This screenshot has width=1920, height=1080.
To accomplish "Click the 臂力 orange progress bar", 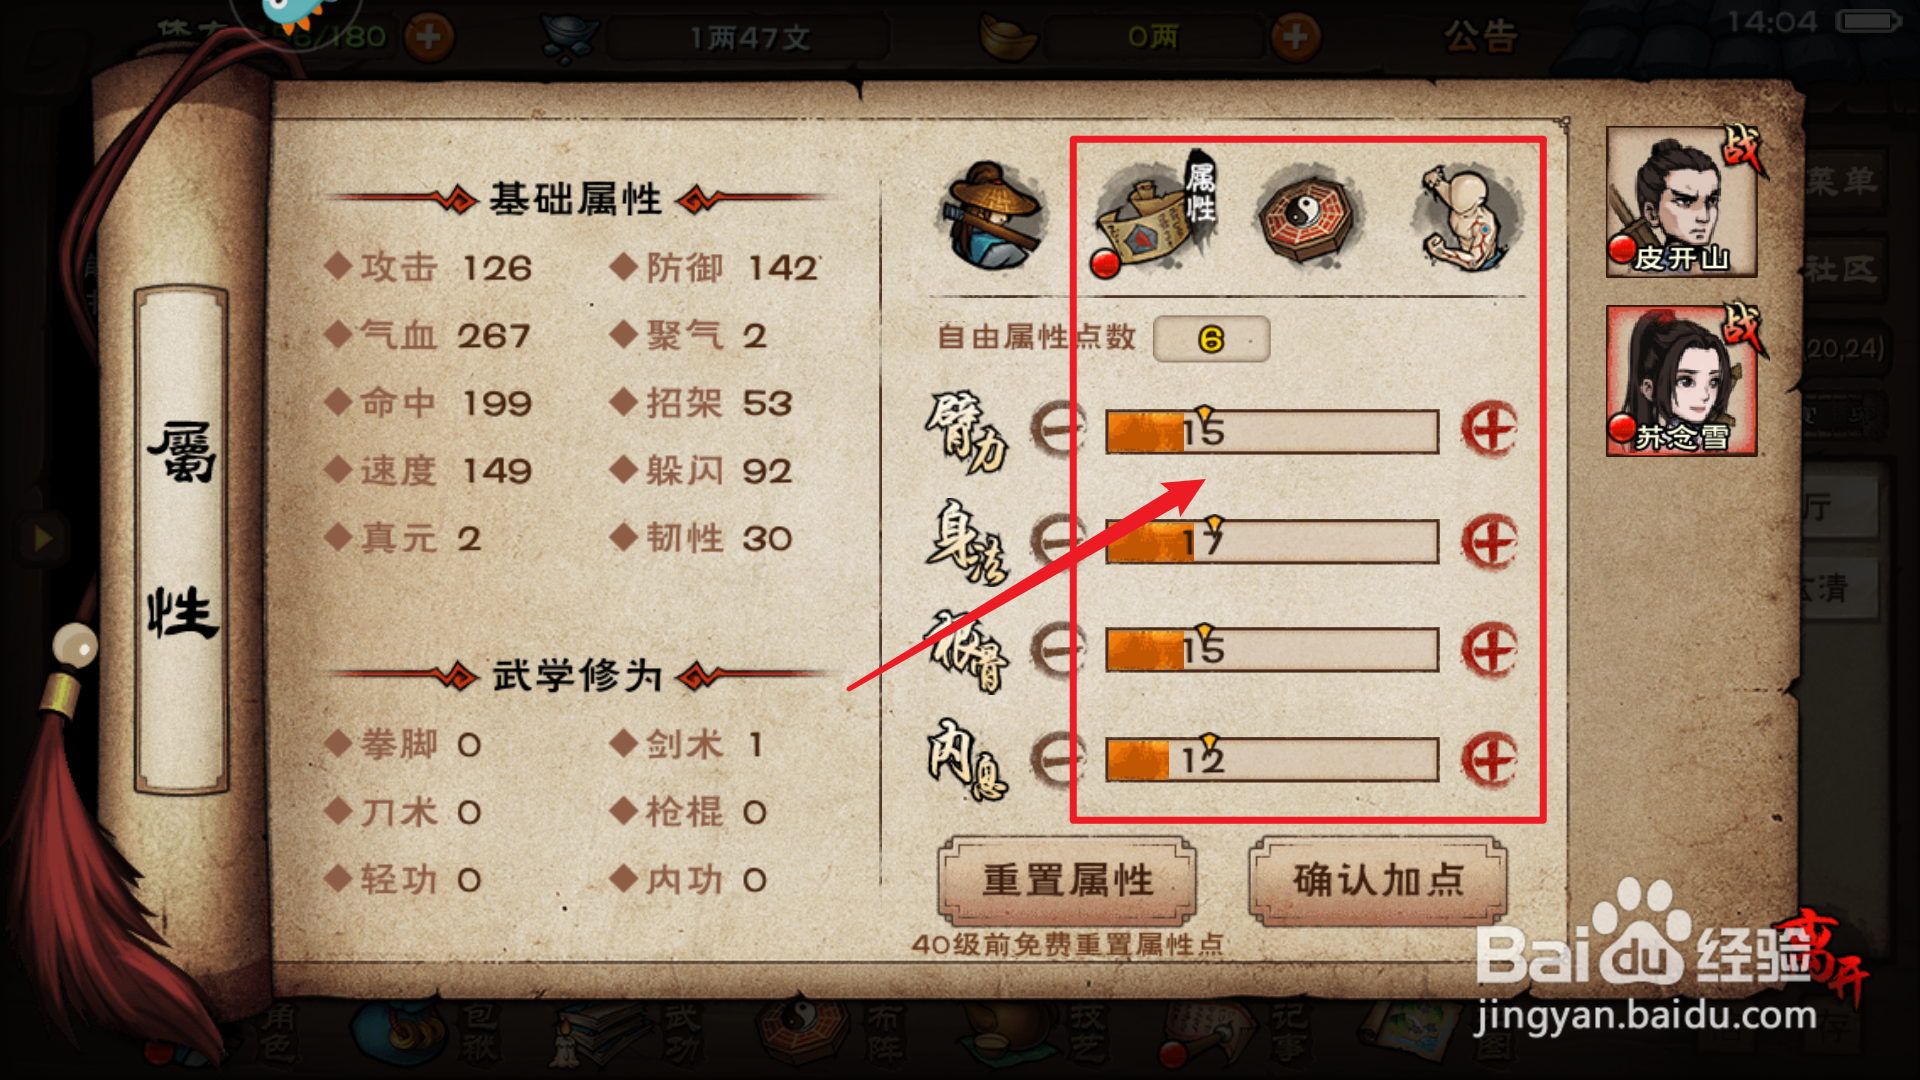I will 1272,432.
